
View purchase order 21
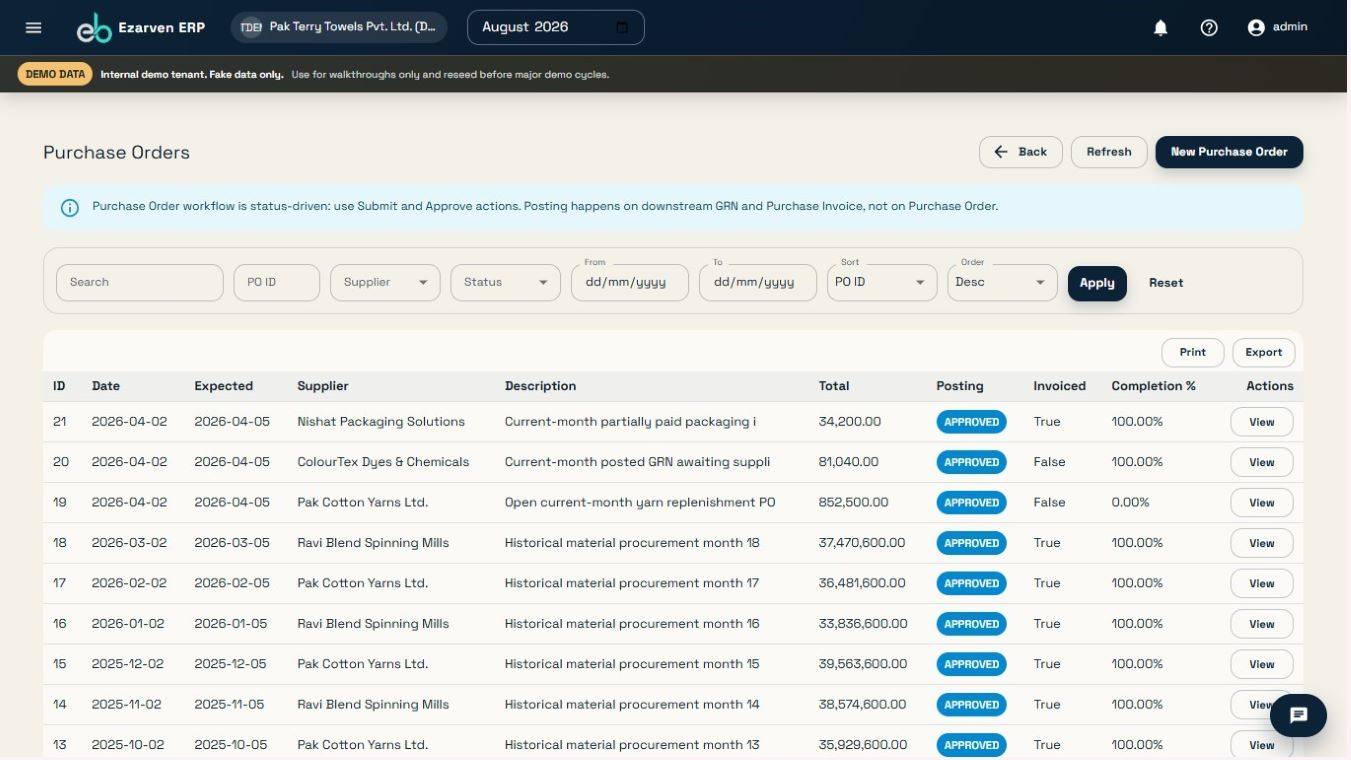point(1261,422)
